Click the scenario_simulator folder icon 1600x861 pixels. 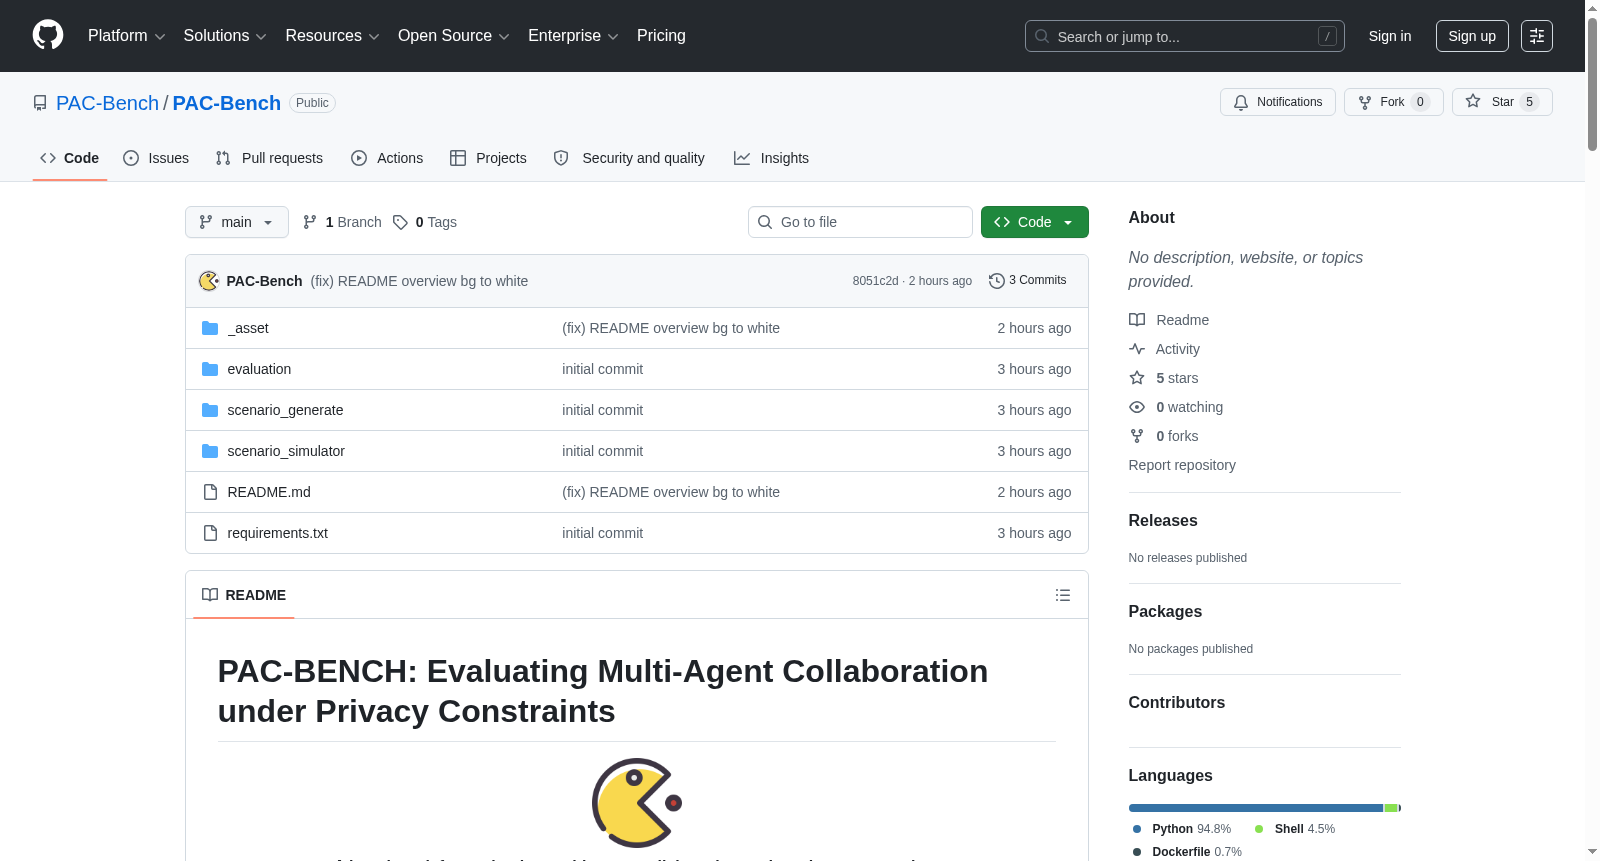tap(210, 451)
